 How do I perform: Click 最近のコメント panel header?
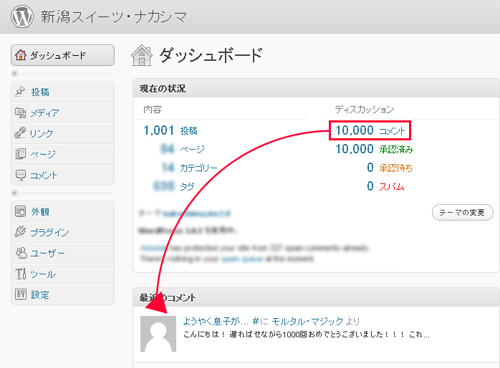coord(315,297)
